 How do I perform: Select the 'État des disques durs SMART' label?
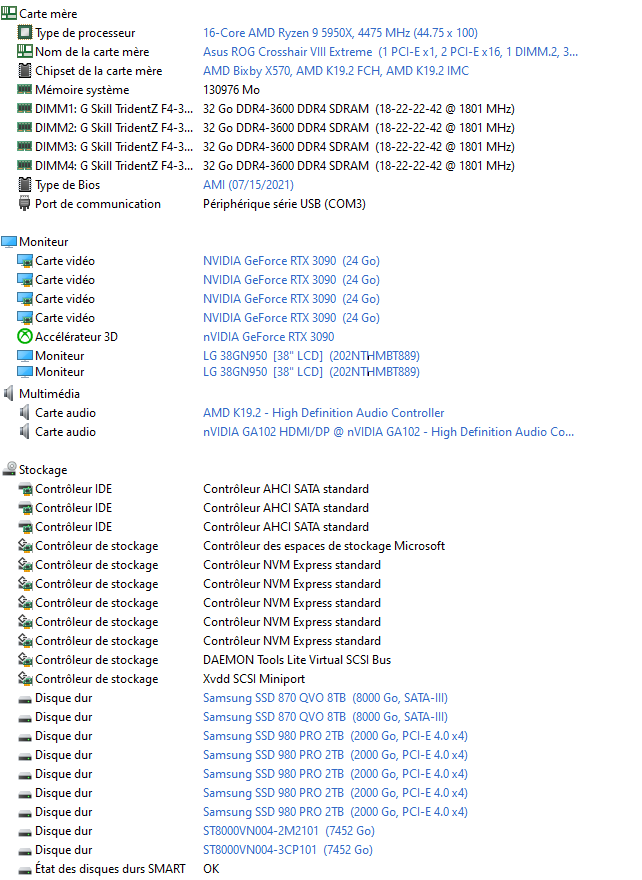click(110, 869)
